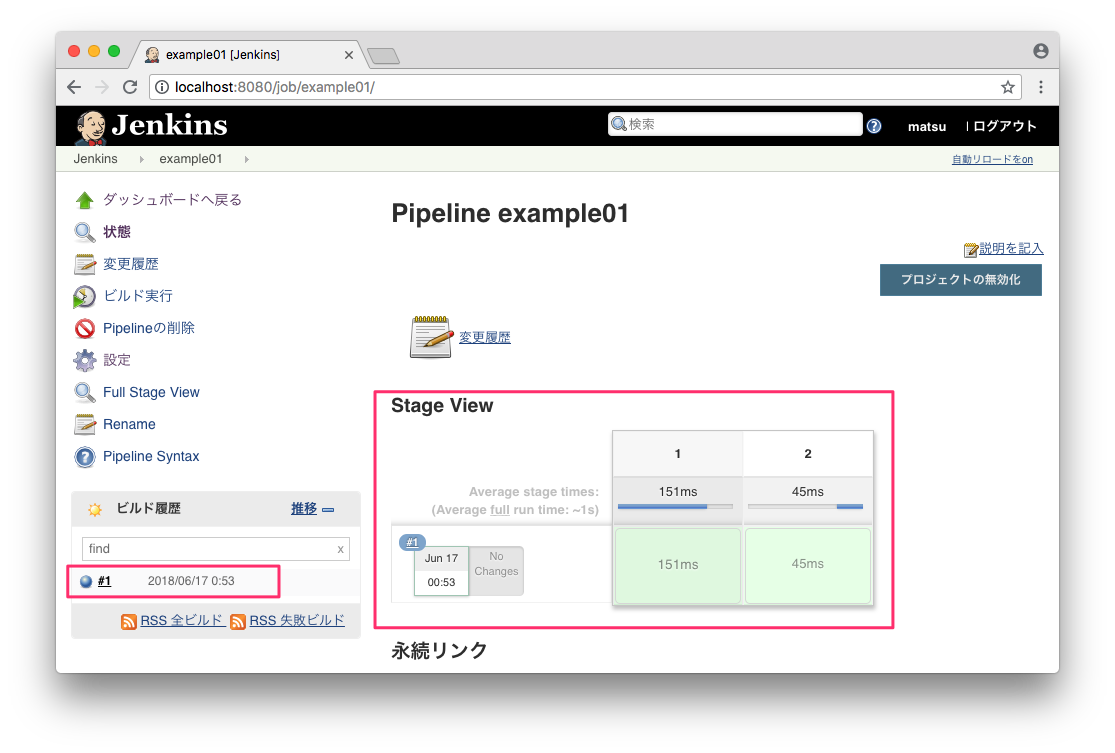The image size is (1115, 753).
Task: Click the green dashboard return arrow icon
Action: [x=85, y=200]
